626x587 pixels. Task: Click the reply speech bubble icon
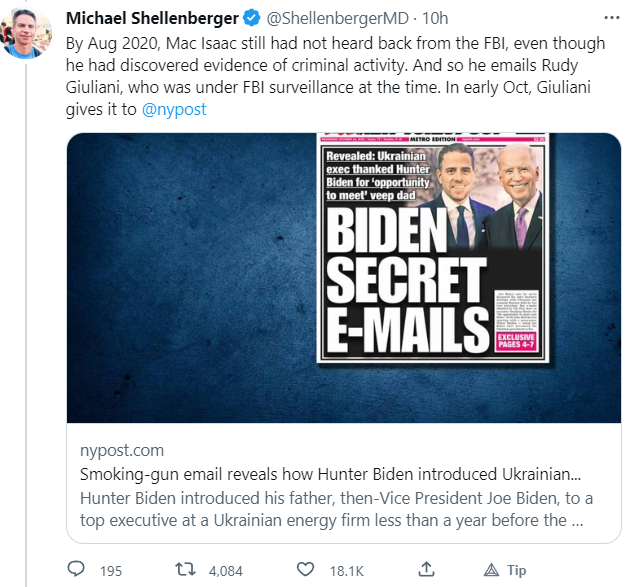pyautogui.click(x=76, y=569)
